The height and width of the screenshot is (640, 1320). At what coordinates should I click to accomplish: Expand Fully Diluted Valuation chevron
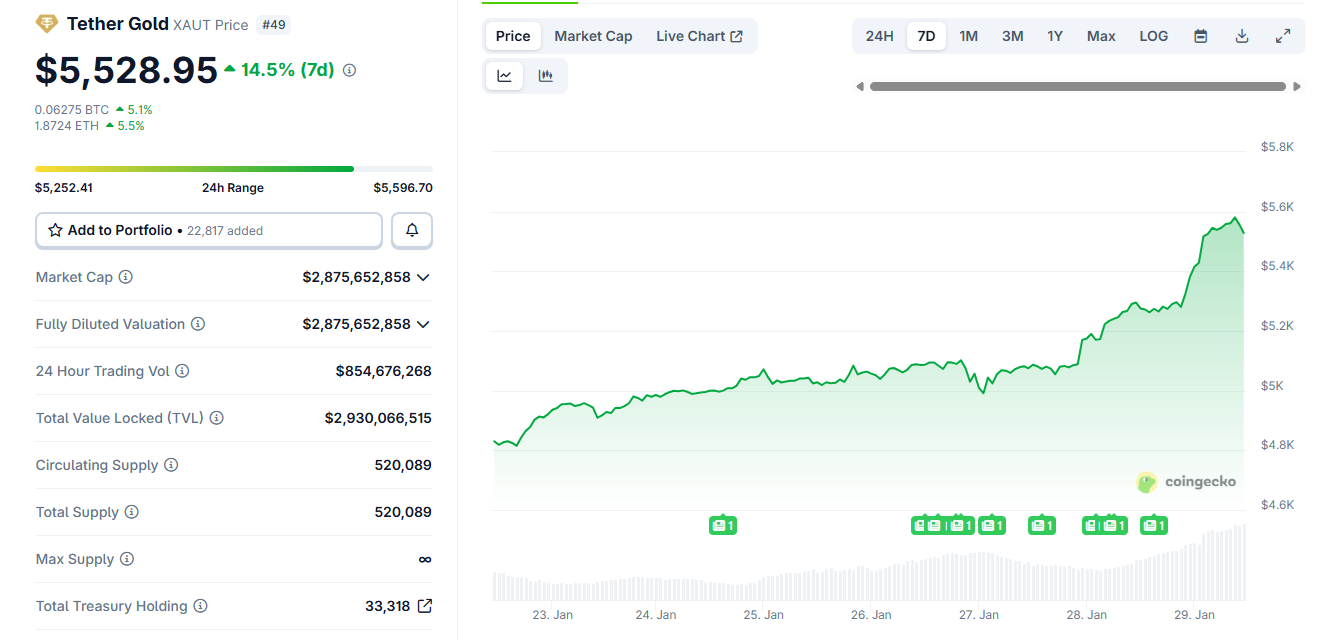tap(423, 324)
